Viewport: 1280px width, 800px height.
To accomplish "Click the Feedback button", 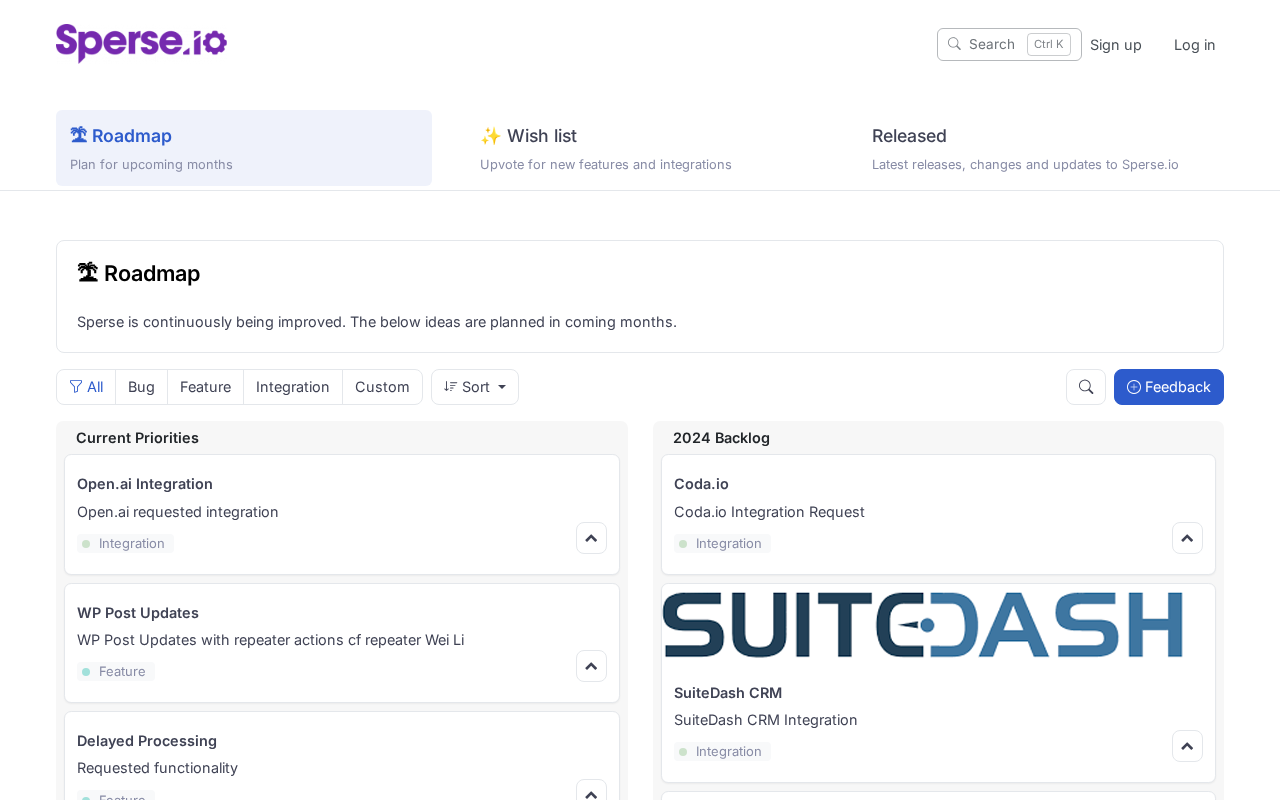I will pyautogui.click(x=1168, y=387).
